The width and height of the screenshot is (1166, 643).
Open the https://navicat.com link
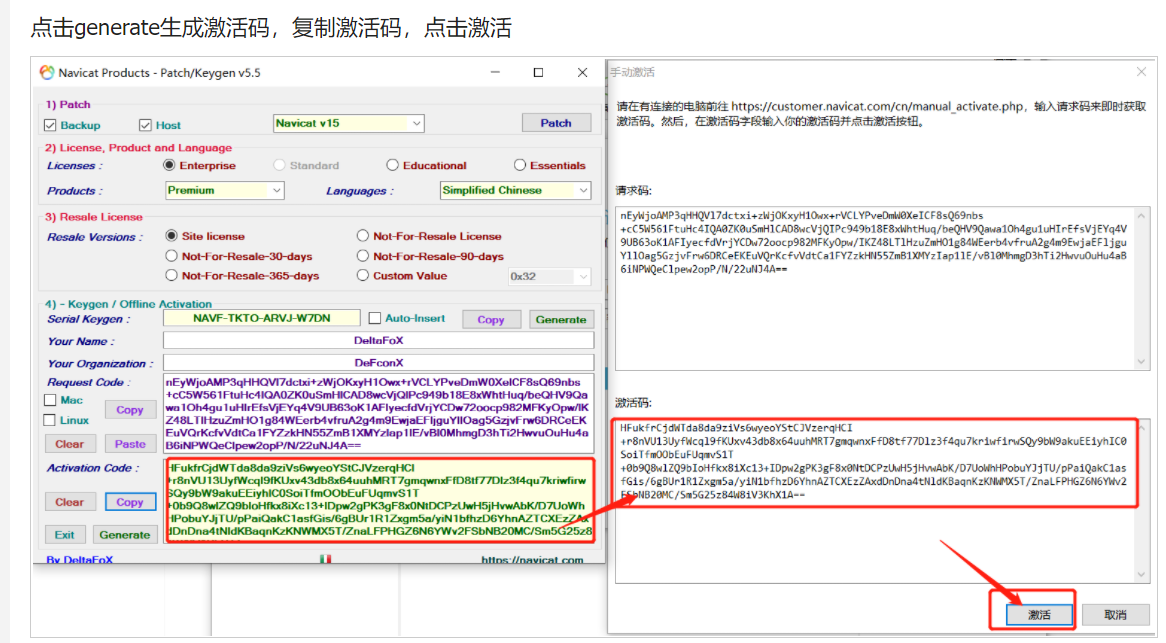click(x=532, y=560)
